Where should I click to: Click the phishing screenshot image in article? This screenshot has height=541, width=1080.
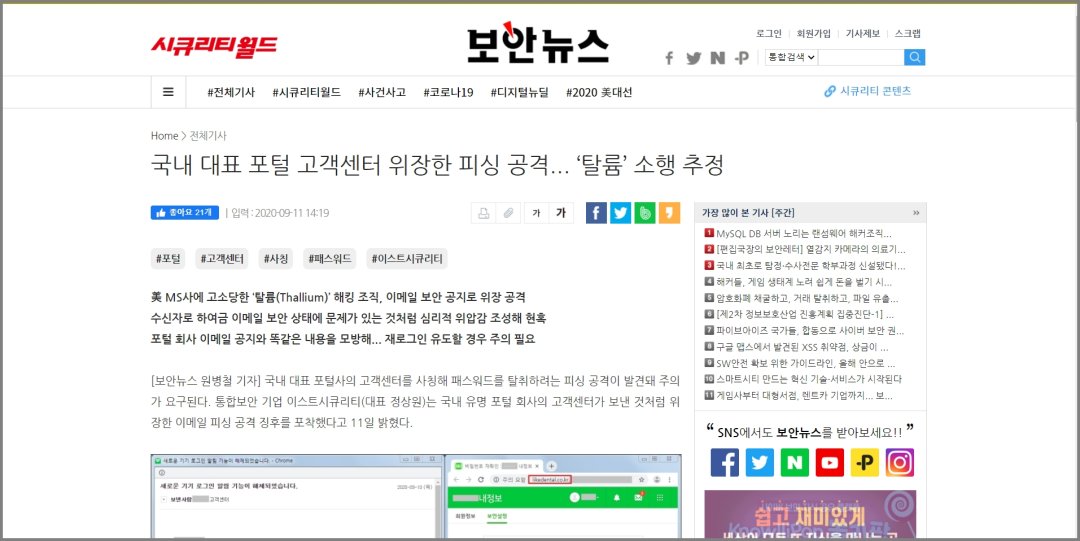[x=416, y=496]
